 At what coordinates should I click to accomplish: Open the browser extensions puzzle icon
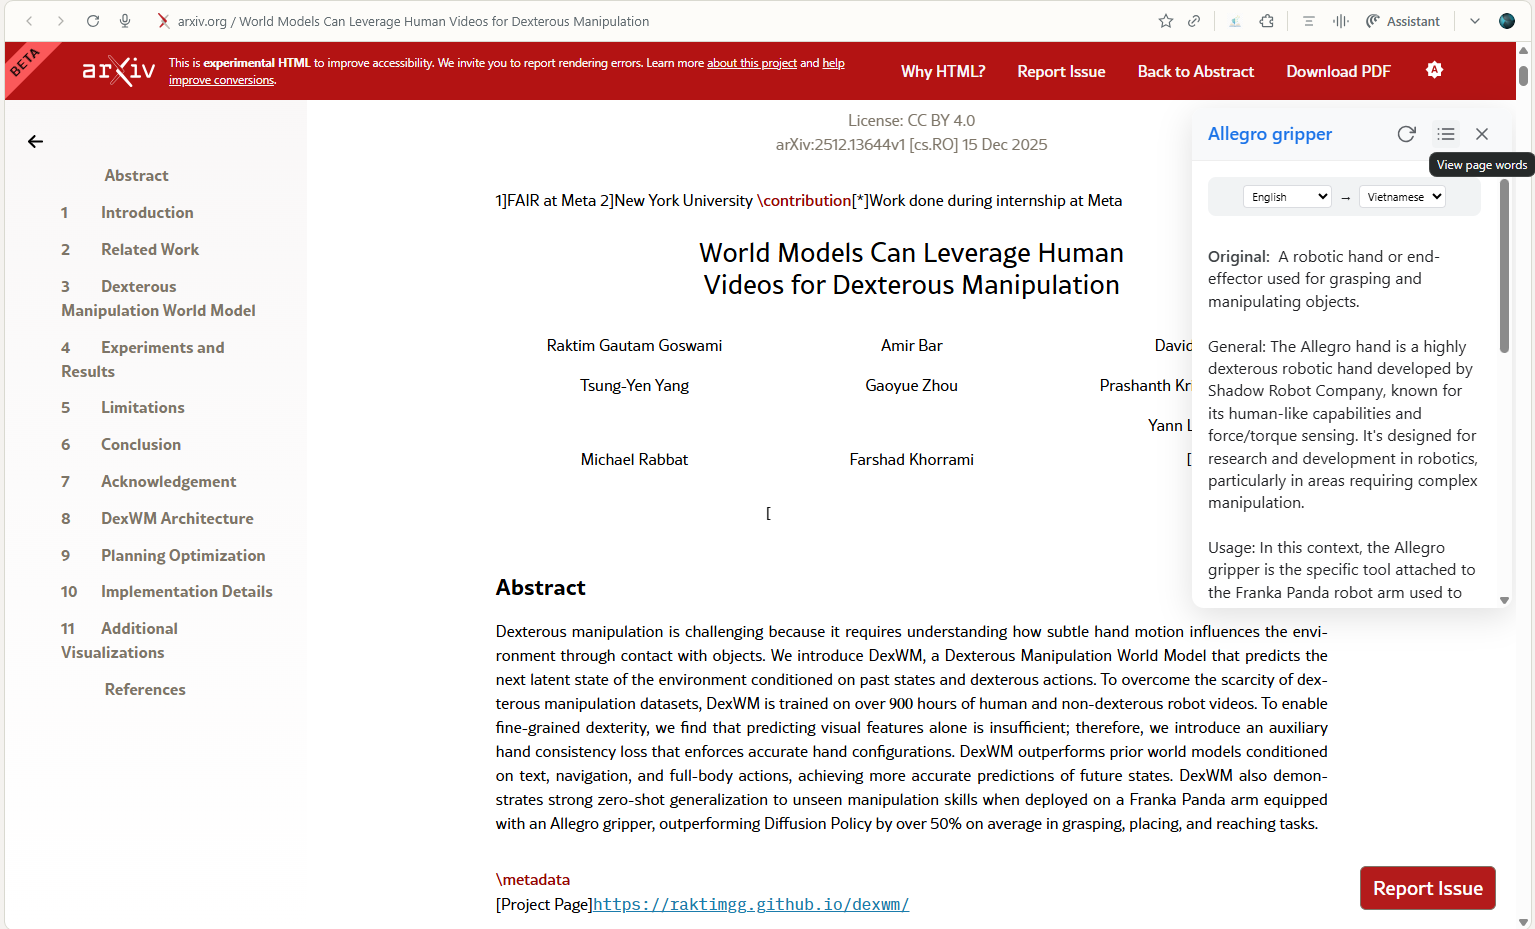(x=1267, y=21)
